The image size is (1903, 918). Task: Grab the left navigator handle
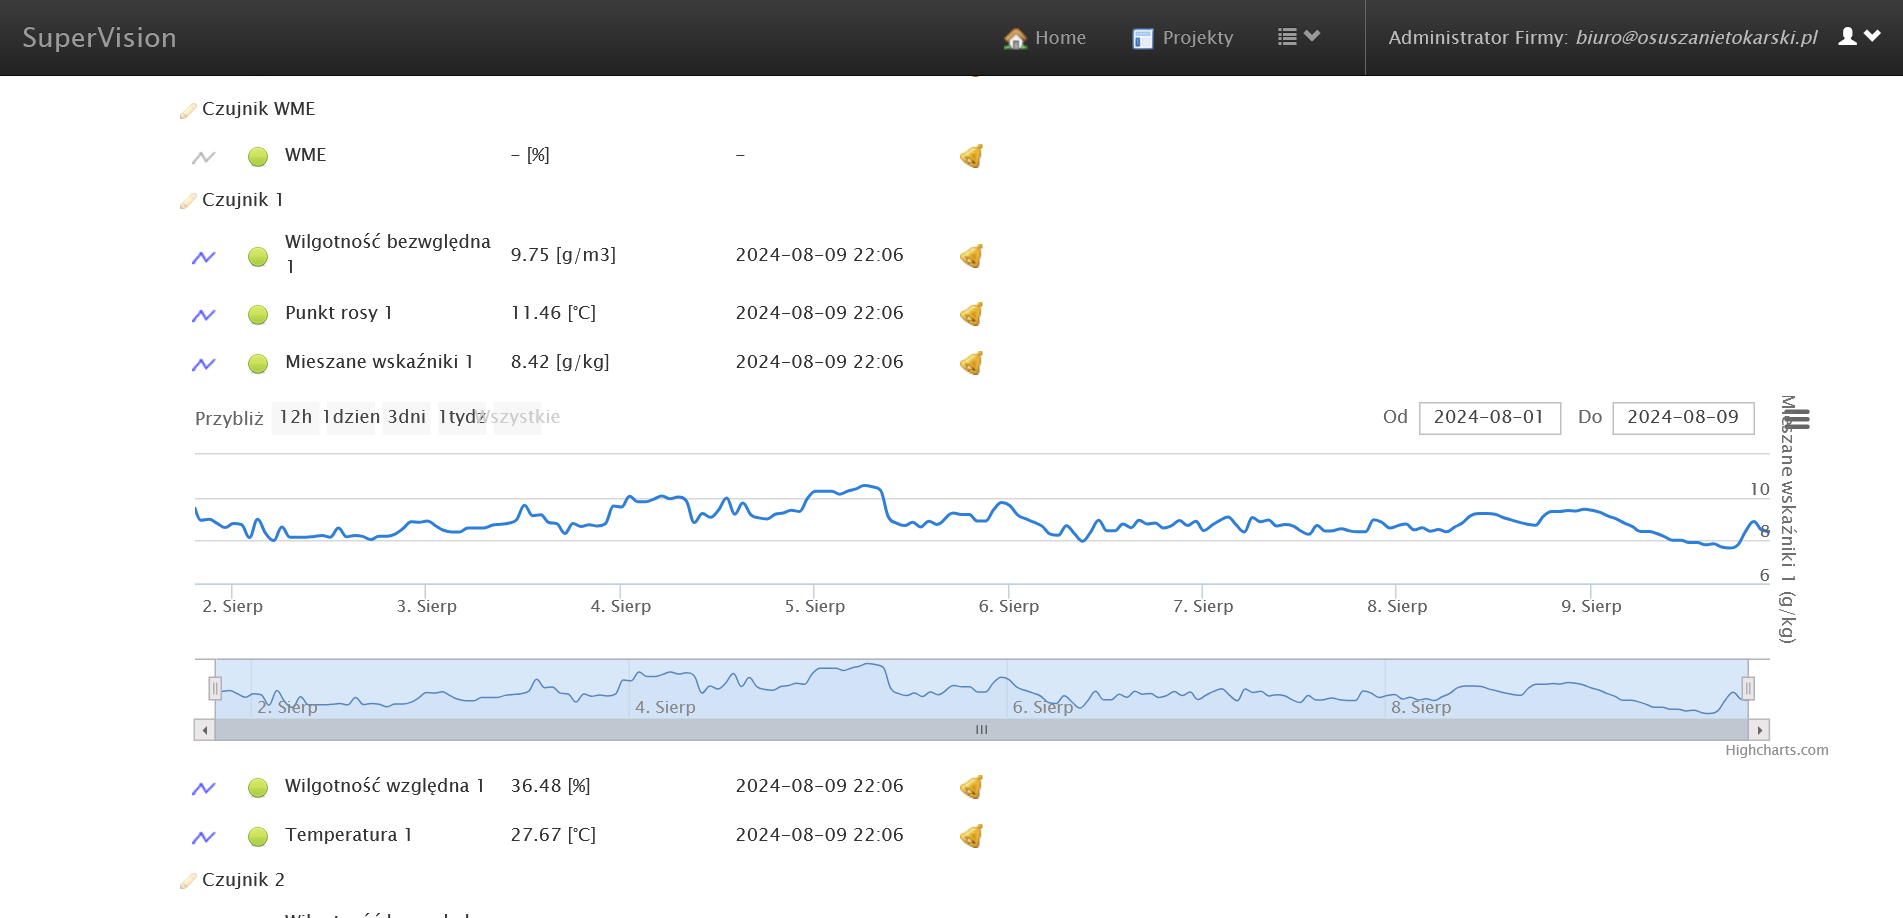tap(215, 688)
